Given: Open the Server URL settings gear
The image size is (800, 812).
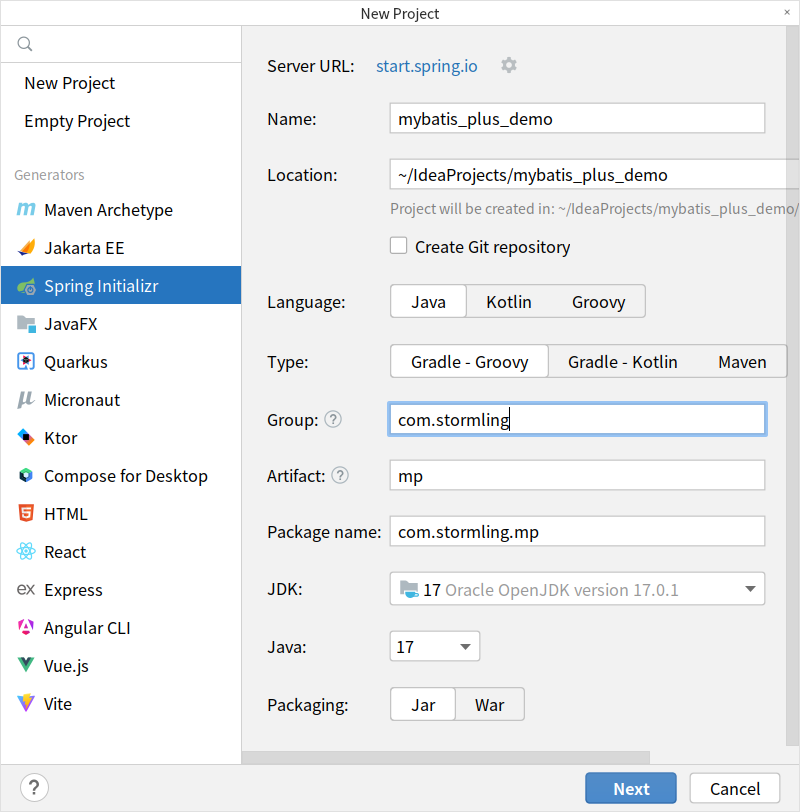Looking at the screenshot, I should pos(509,65).
